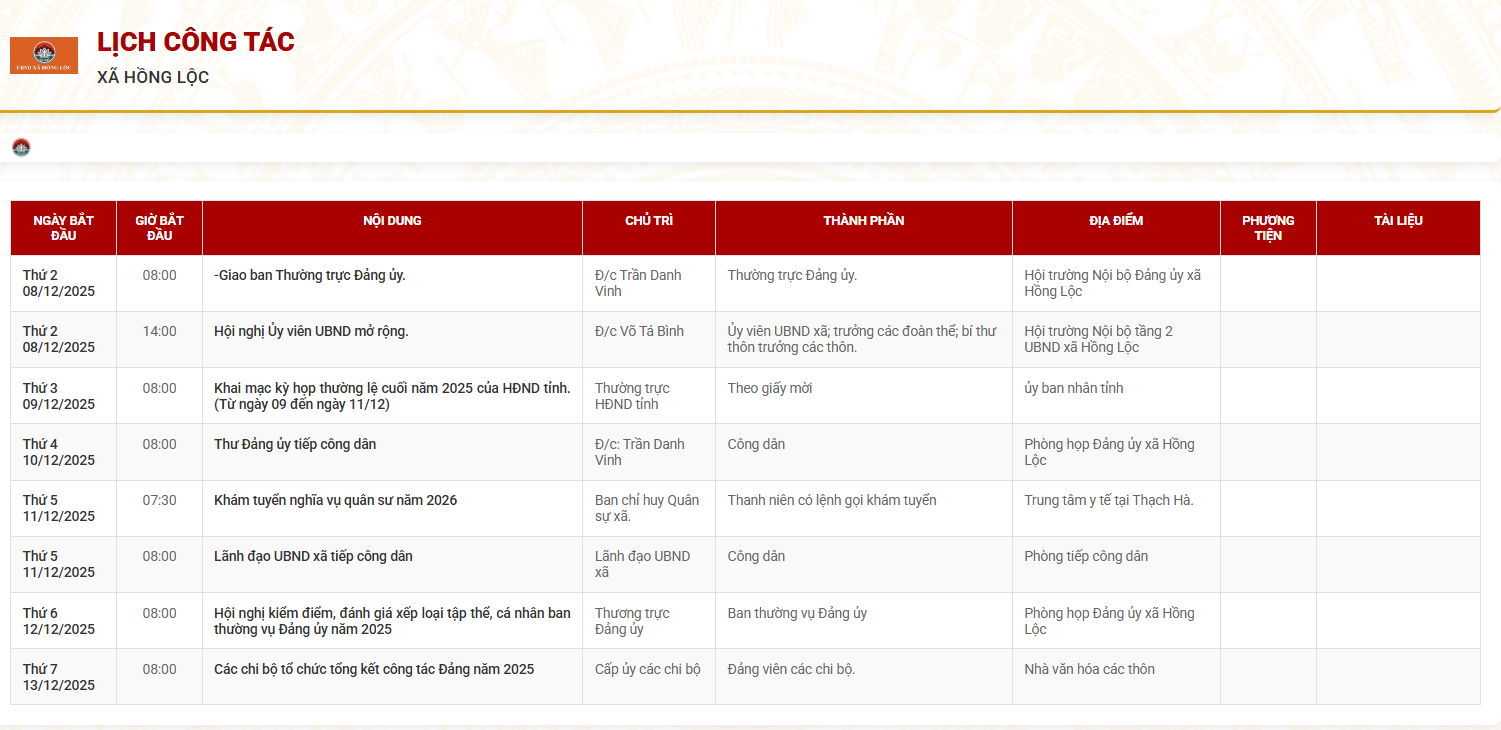Open the Hội nghị Ủy viên UBND mở rộng entry
This screenshot has height=730, width=1501.
click(x=311, y=331)
